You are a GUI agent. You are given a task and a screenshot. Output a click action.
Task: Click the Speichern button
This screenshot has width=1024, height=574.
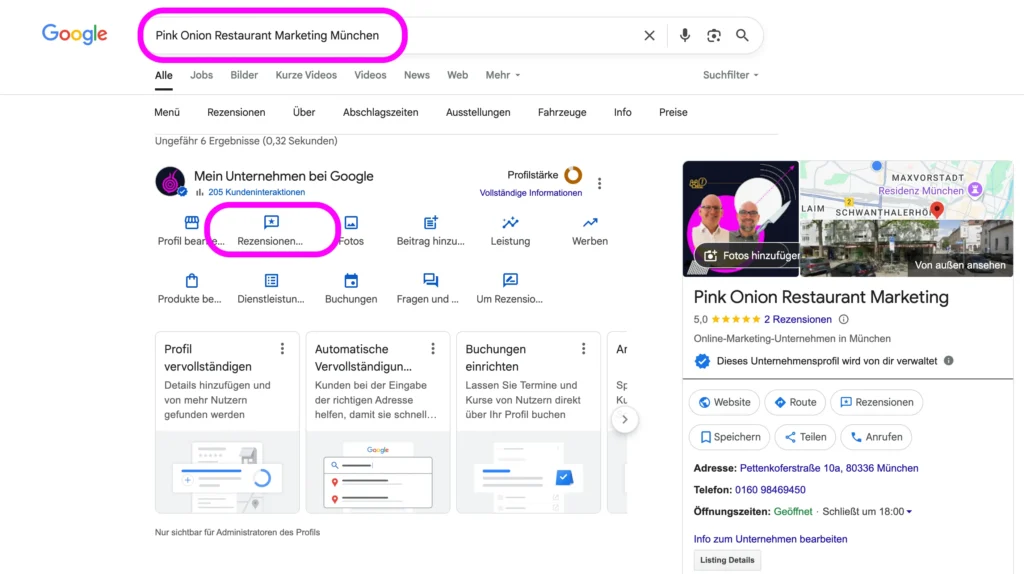(729, 437)
